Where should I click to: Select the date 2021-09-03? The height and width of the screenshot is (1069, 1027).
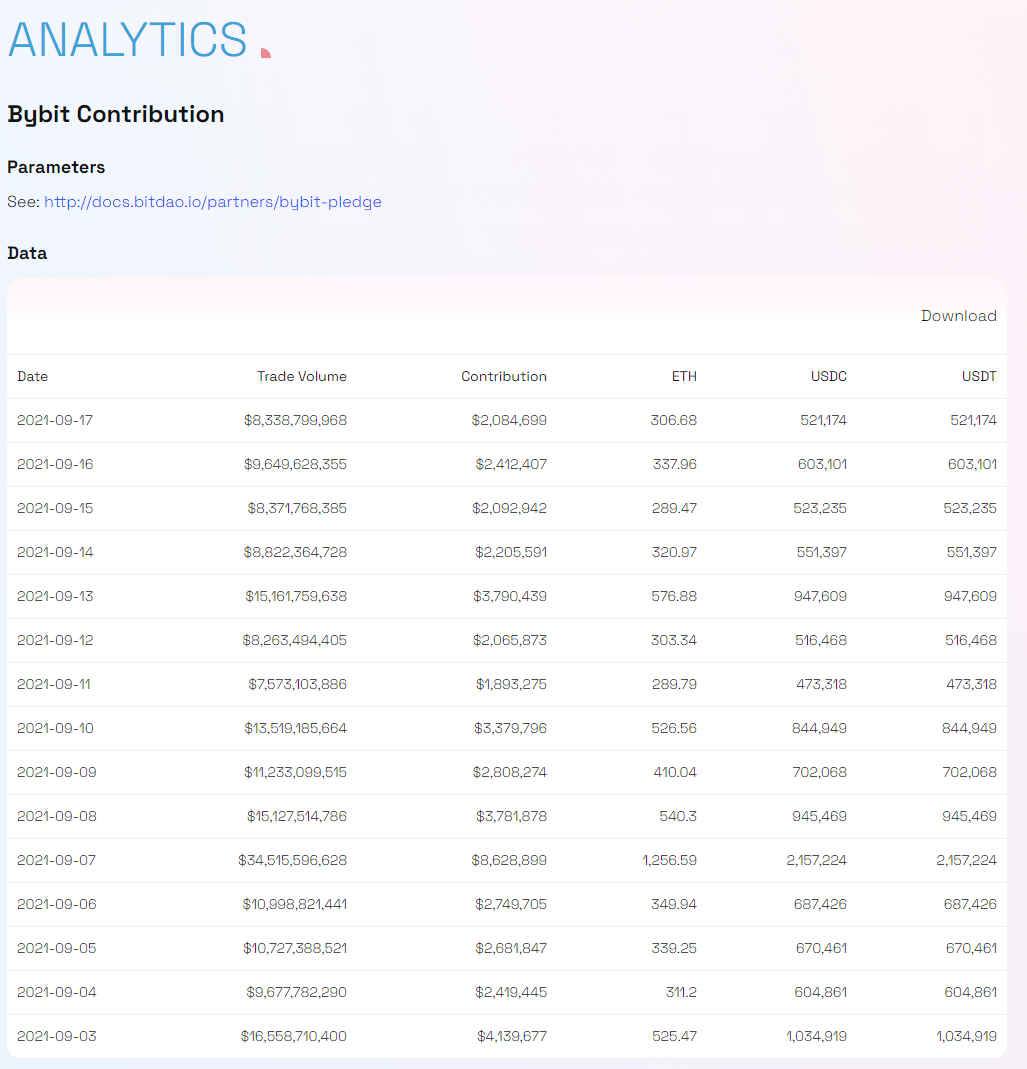point(57,1036)
